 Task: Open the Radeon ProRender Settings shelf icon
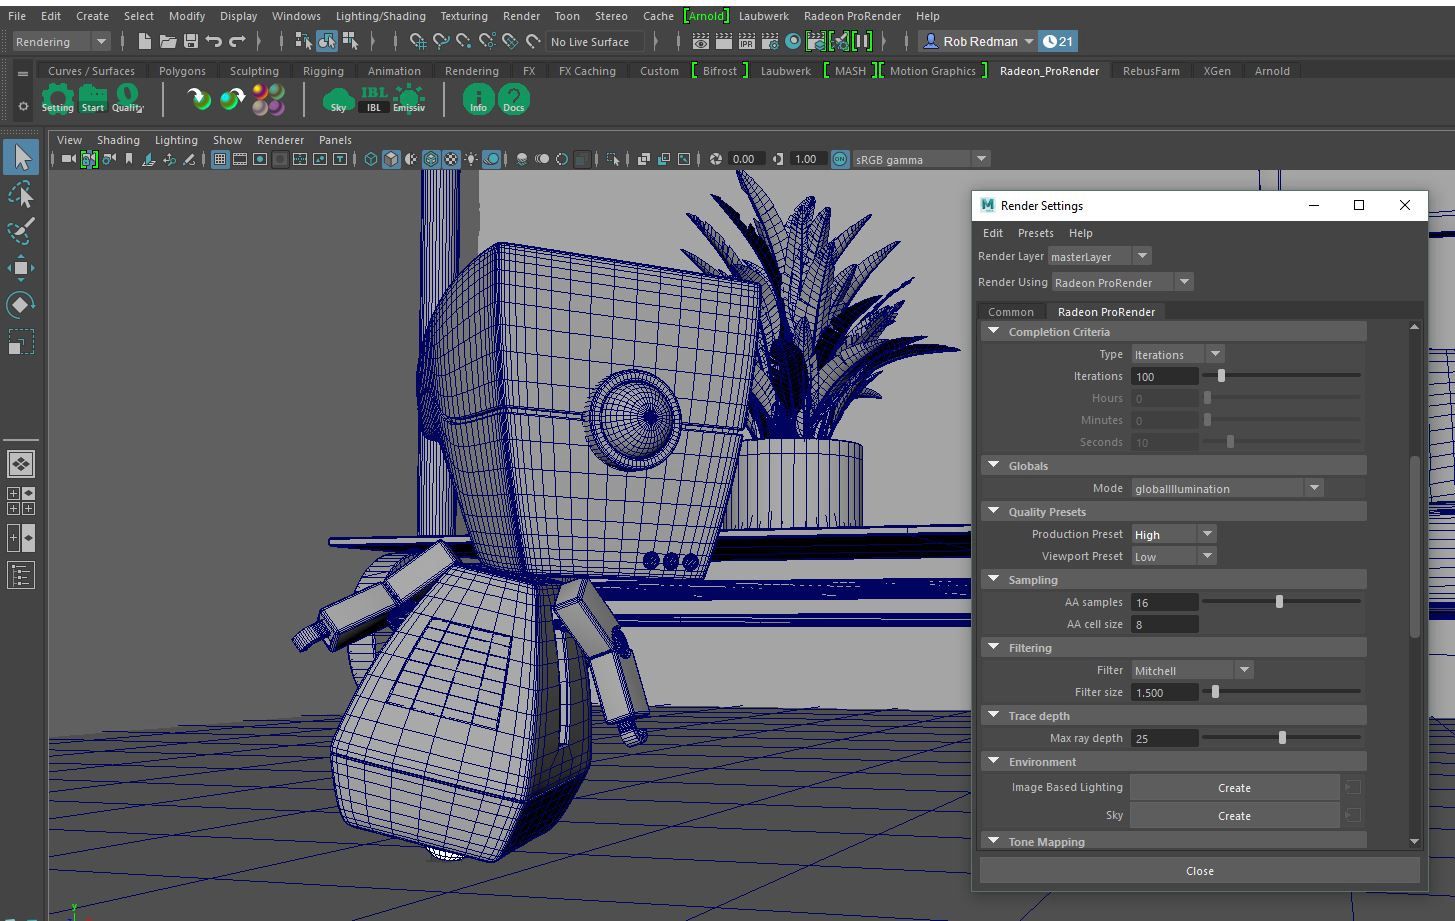click(x=57, y=99)
